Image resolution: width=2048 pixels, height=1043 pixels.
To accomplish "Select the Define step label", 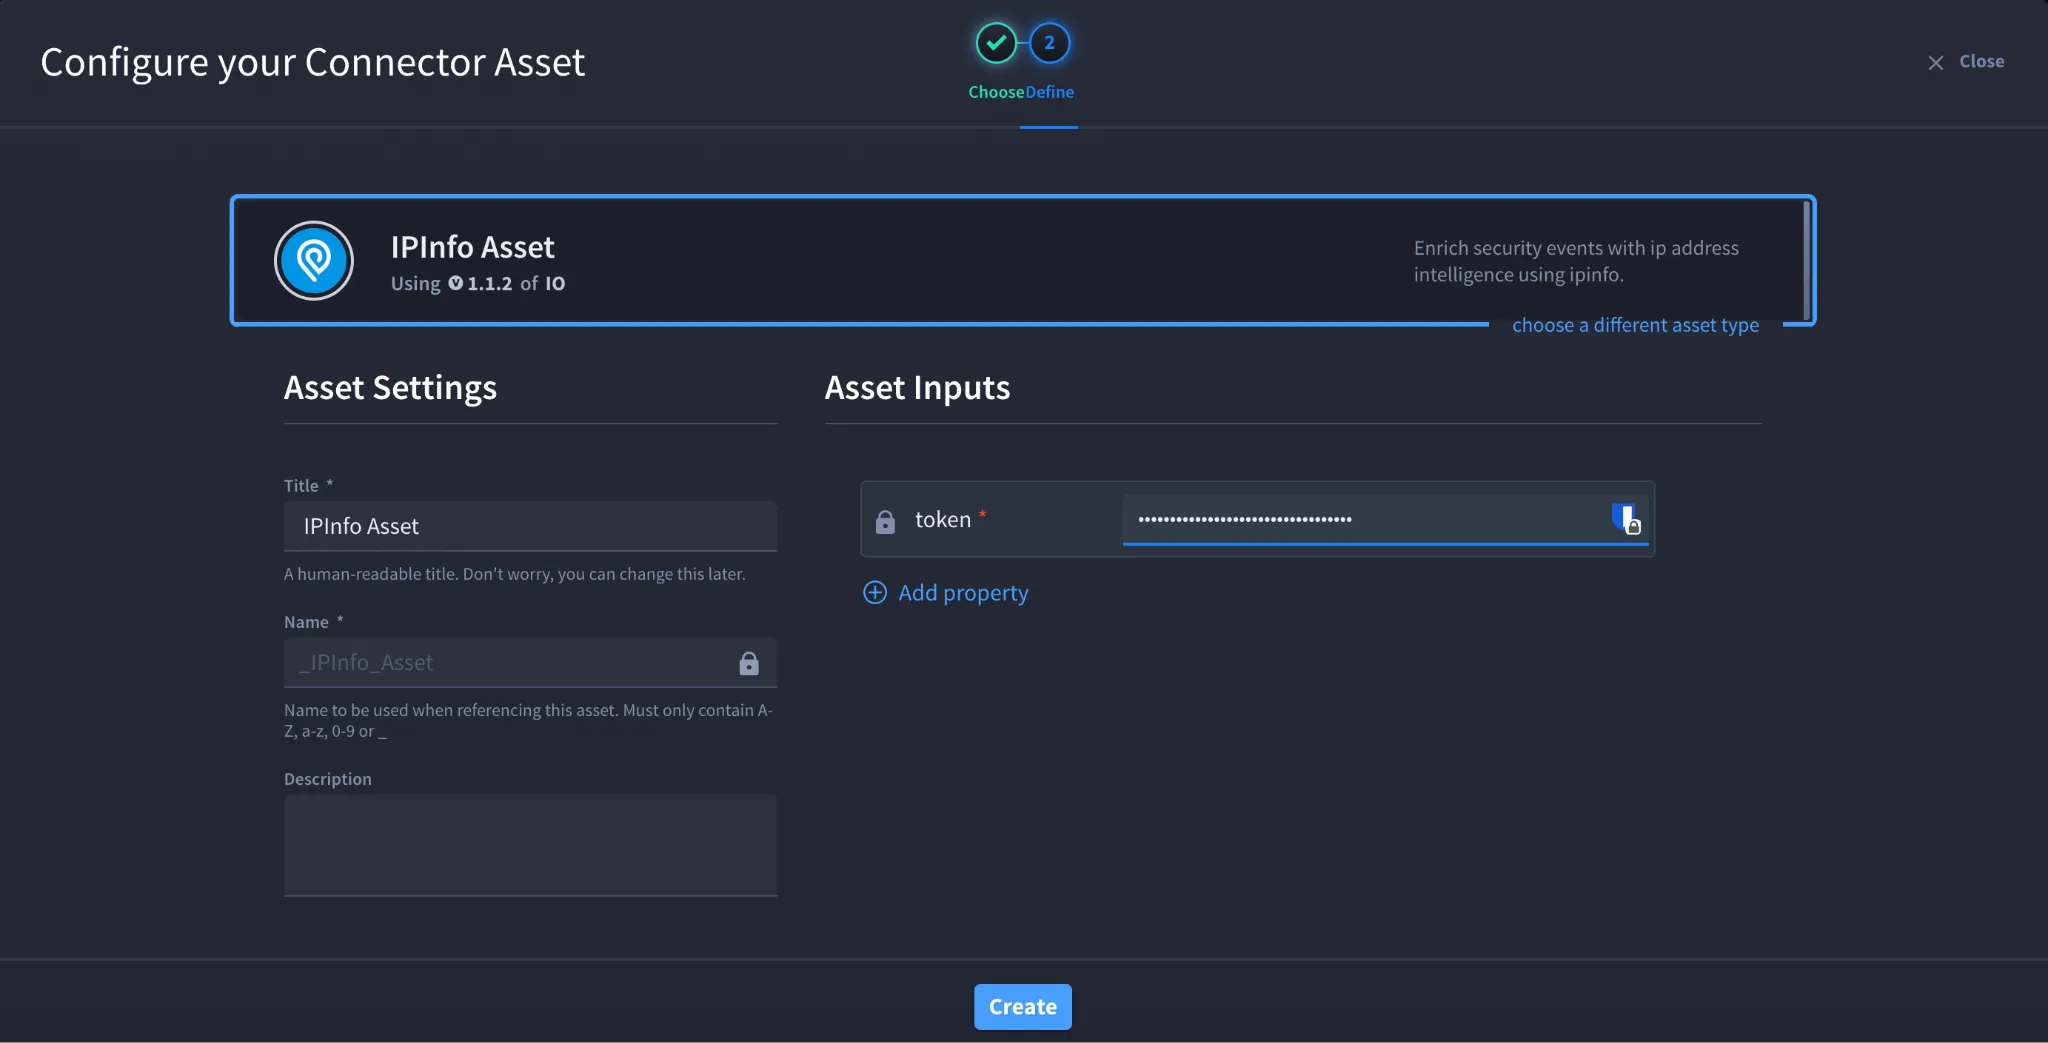I will 1050,92.
